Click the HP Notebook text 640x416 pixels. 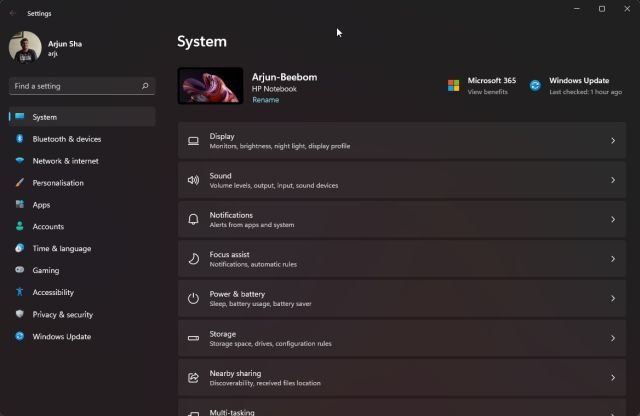pyautogui.click(x=274, y=89)
